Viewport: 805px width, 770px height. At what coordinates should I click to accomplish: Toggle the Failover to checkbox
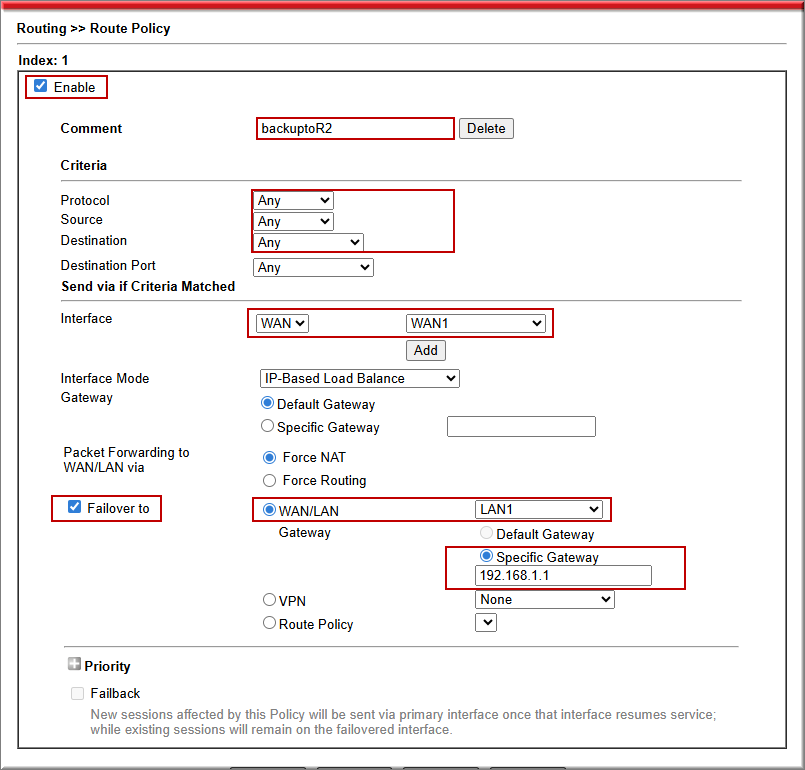(x=74, y=507)
